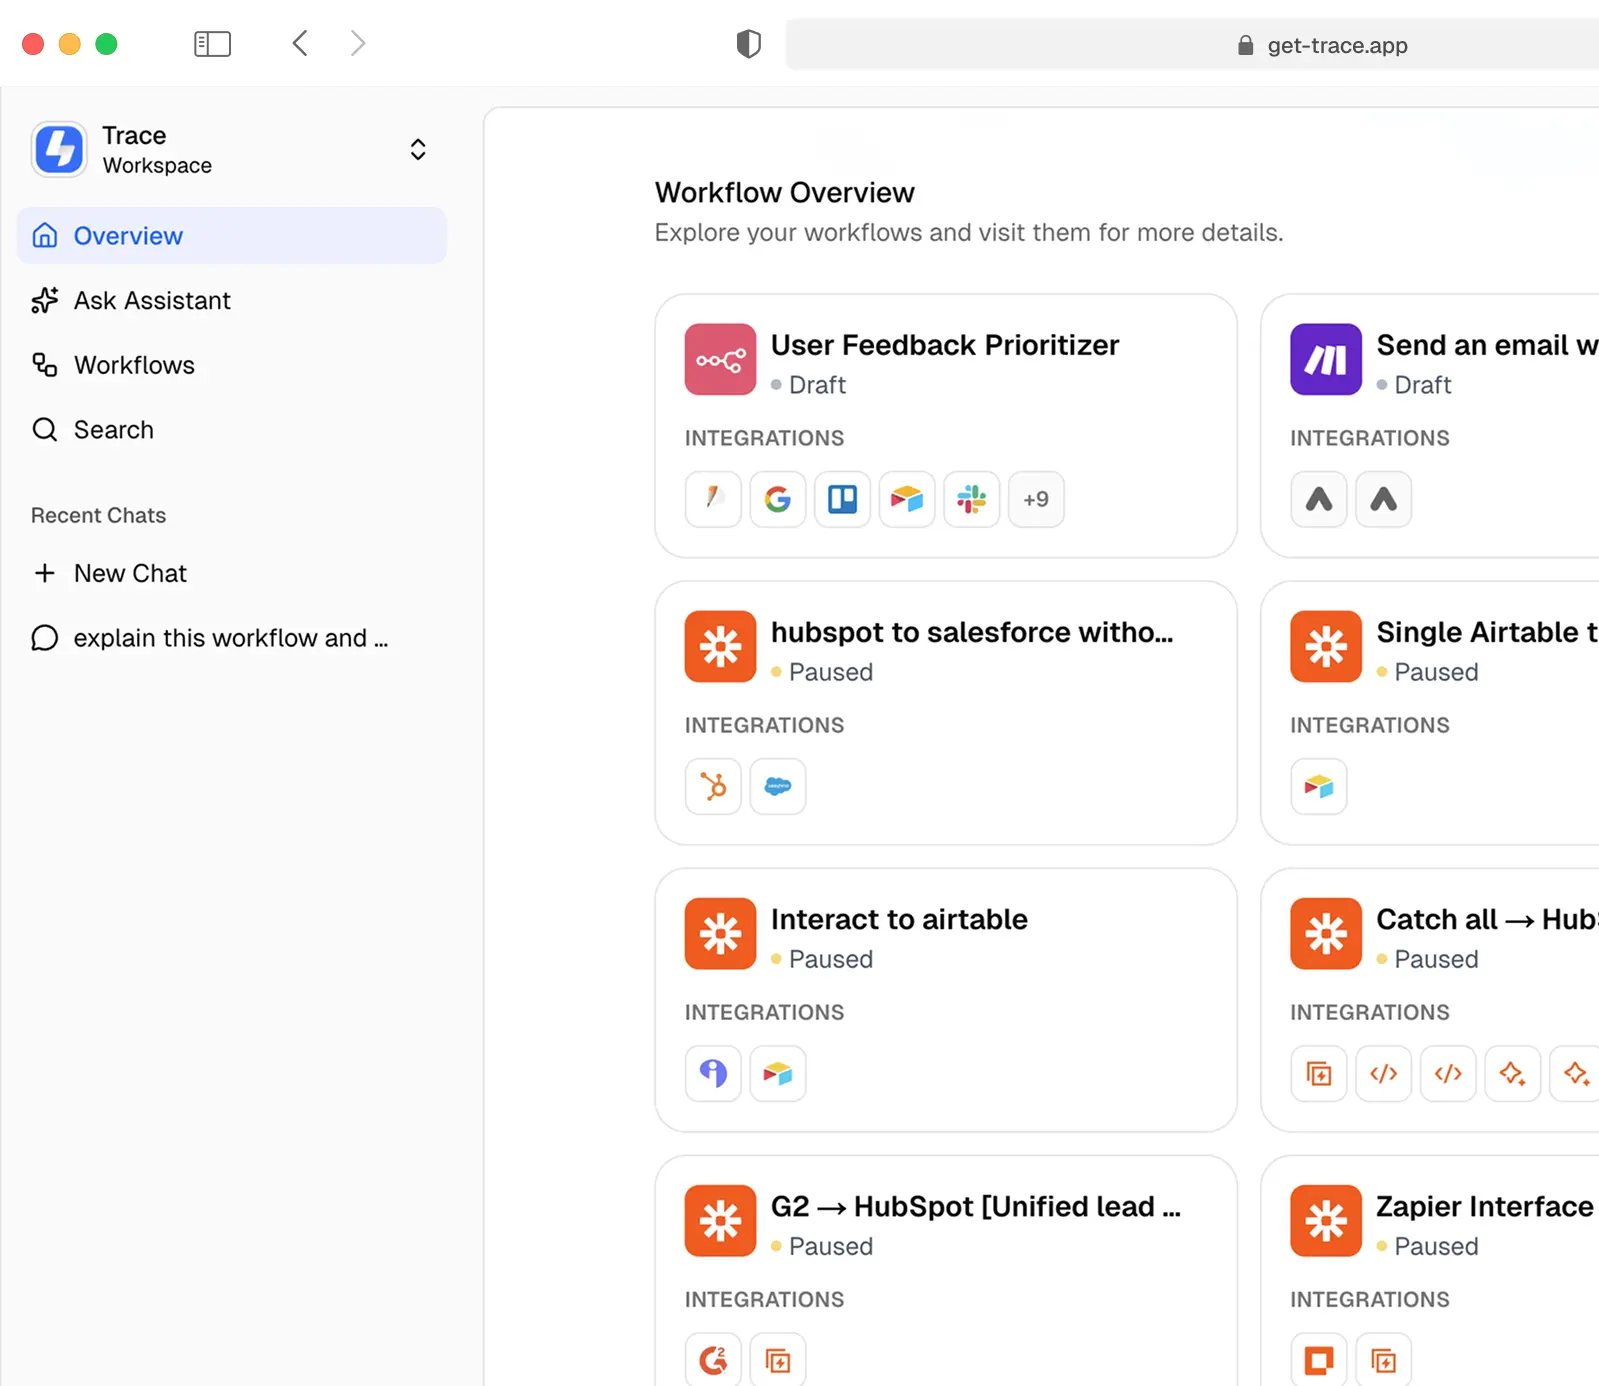Screen dimensions: 1599x1386
Task: Click the Trello integration icon
Action: pos(842,499)
